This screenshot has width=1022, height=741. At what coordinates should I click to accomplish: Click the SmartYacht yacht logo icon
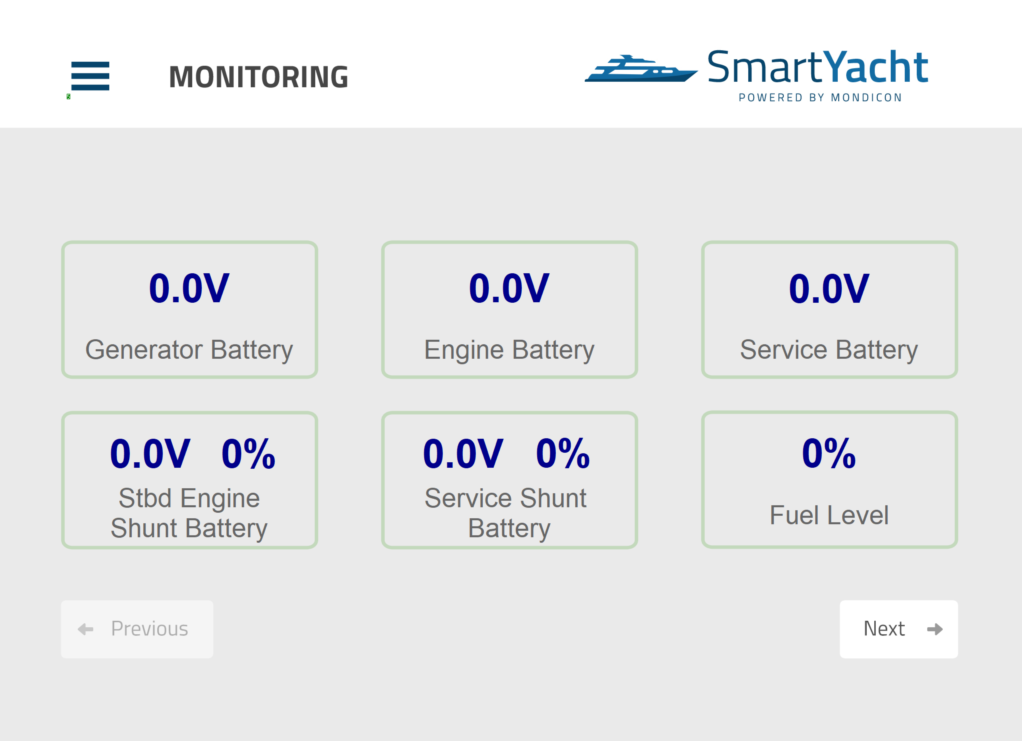click(x=641, y=68)
